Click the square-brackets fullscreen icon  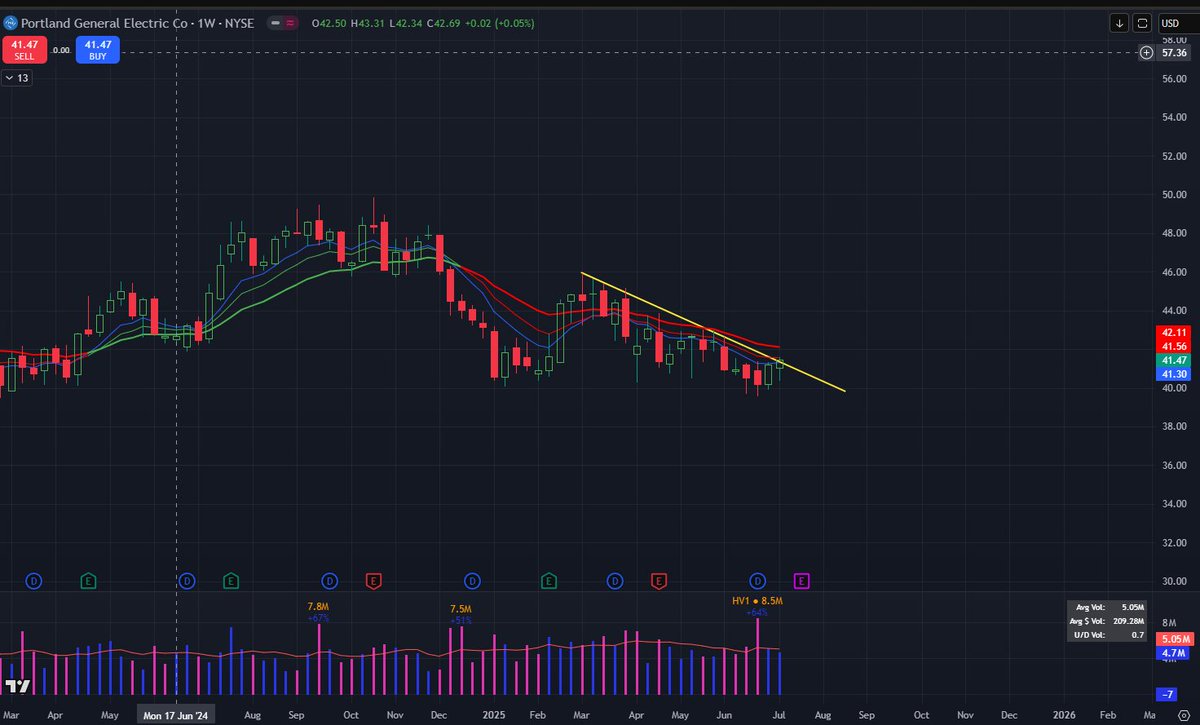coord(1143,23)
